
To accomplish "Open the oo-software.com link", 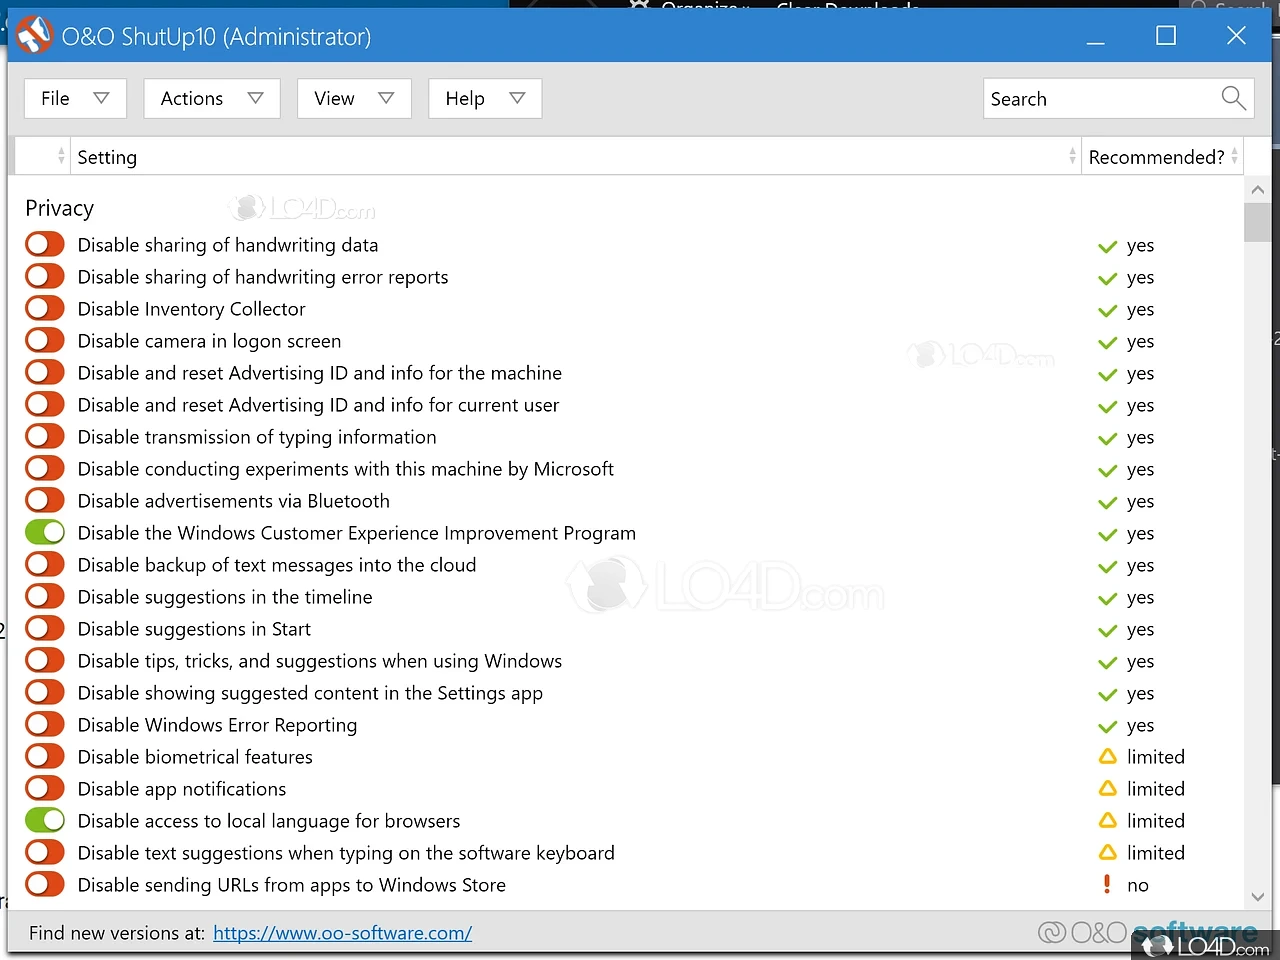I will 342,933.
